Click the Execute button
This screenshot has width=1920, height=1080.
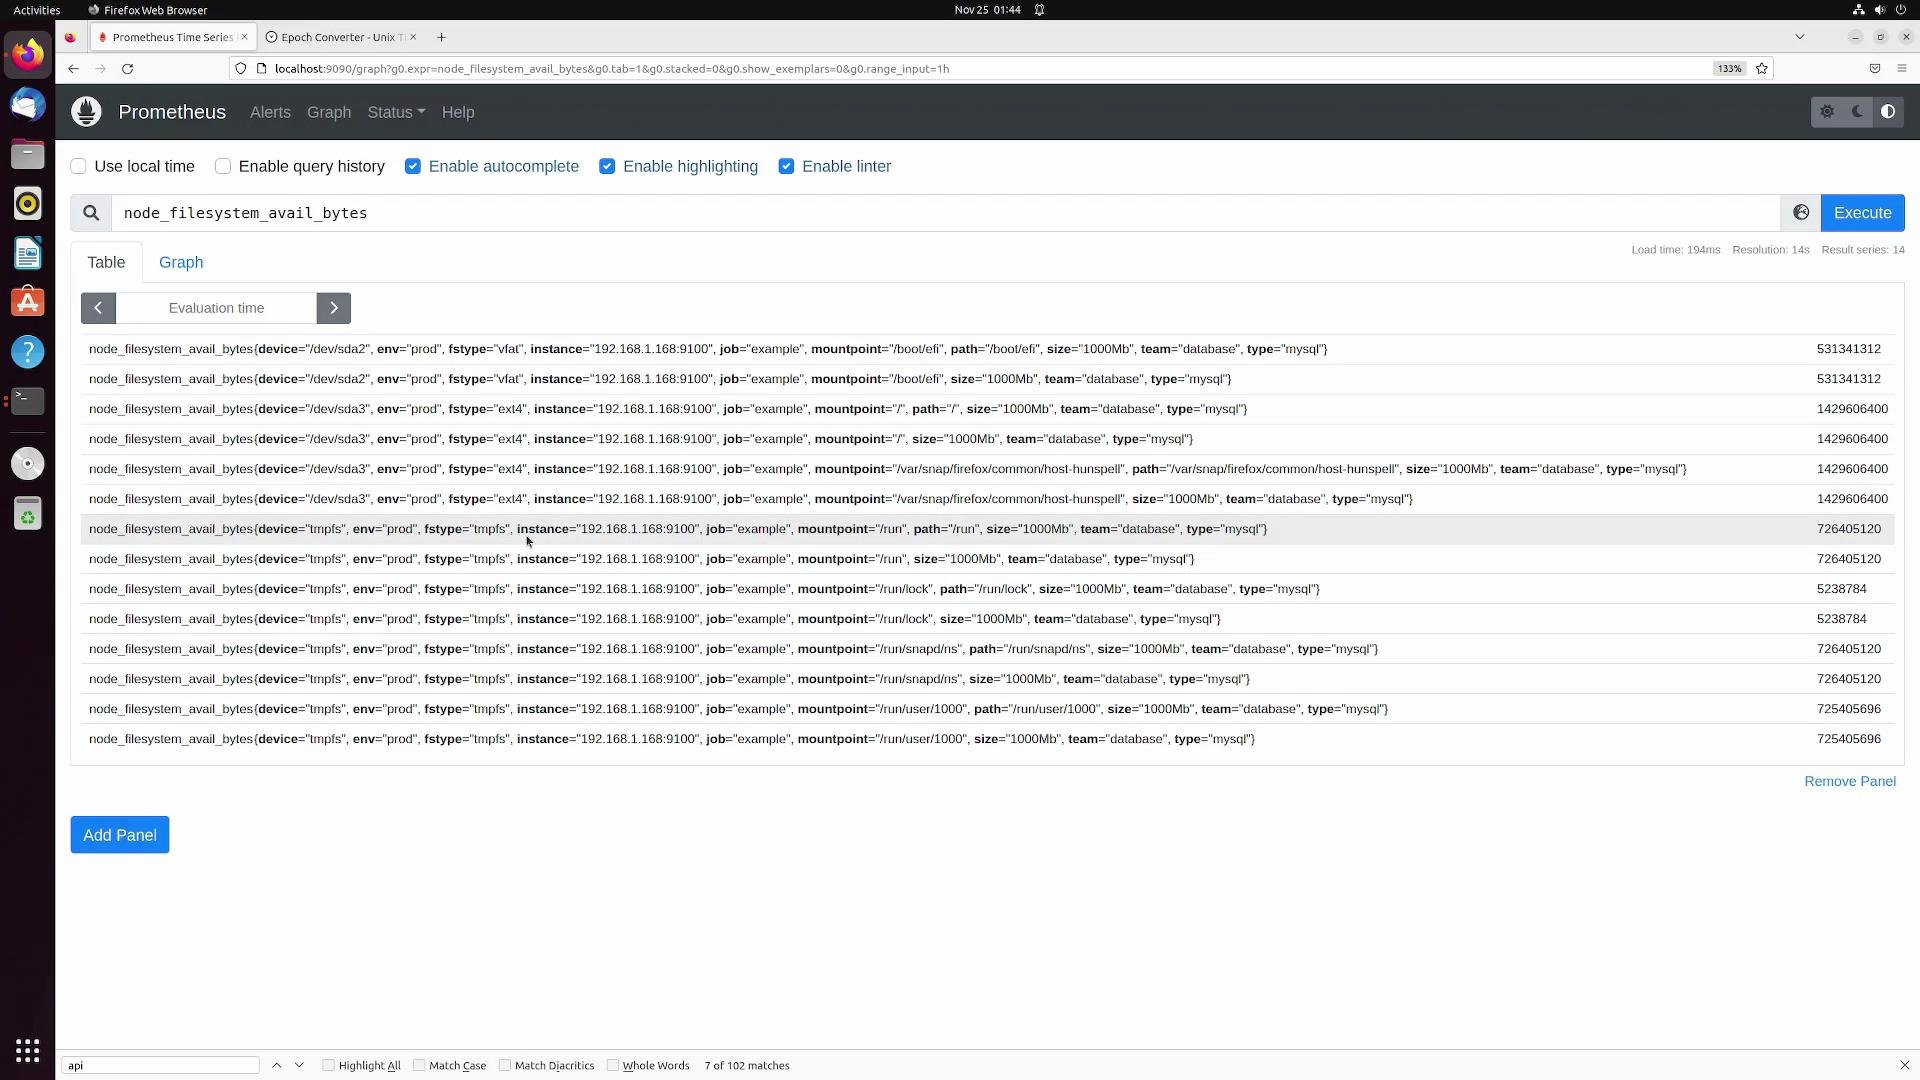point(1862,213)
